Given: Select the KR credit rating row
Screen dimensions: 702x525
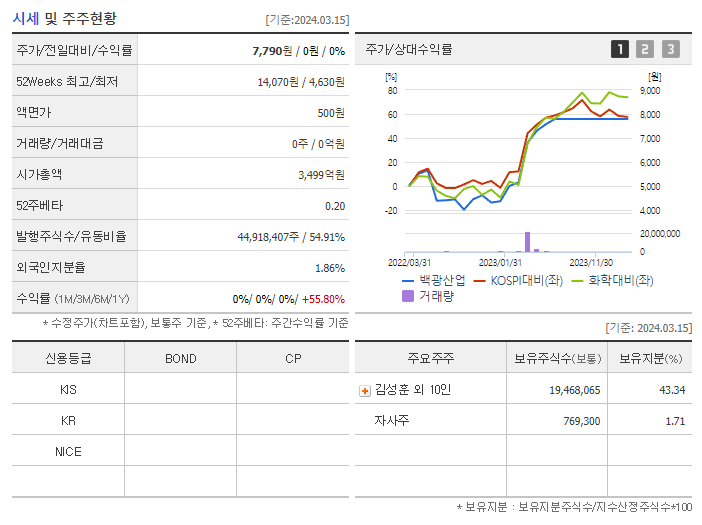Looking at the screenshot, I should pyautogui.click(x=180, y=420).
